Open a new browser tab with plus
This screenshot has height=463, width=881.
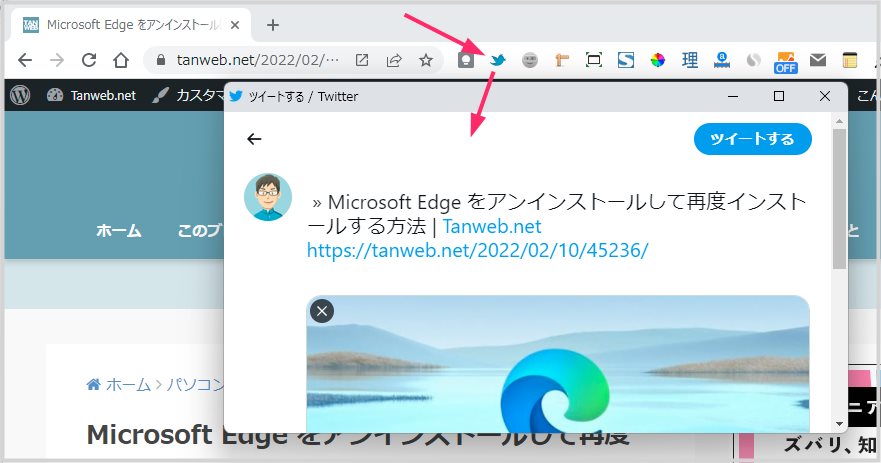point(273,25)
